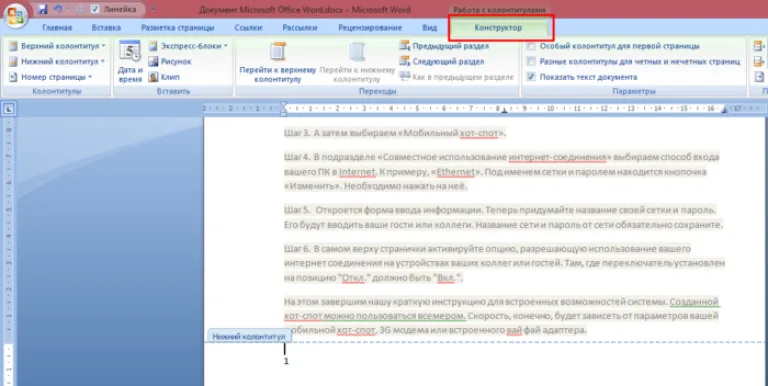Screen dimensions: 768x386
Task: Uncheck Показать текст документа
Action: point(531,77)
